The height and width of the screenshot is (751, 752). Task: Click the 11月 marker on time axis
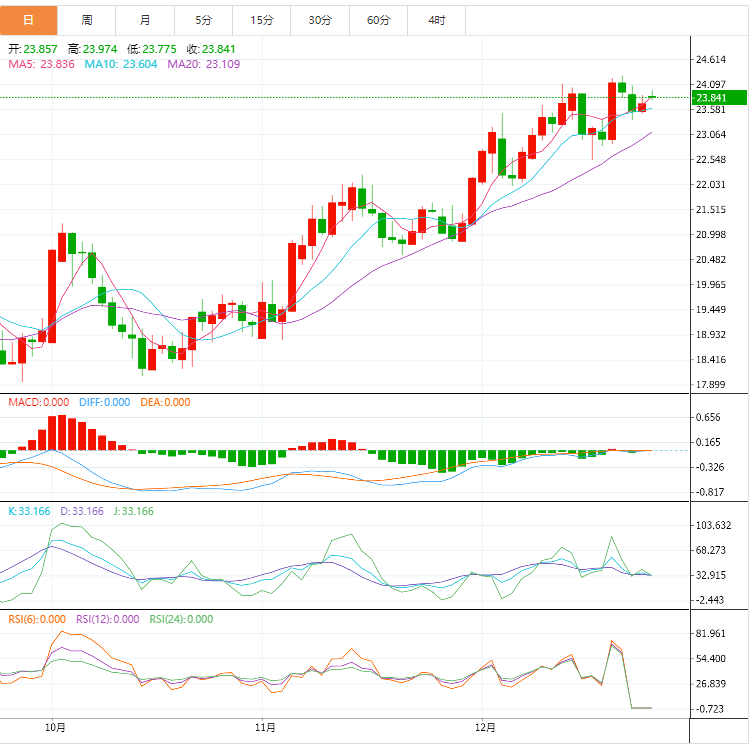click(265, 727)
